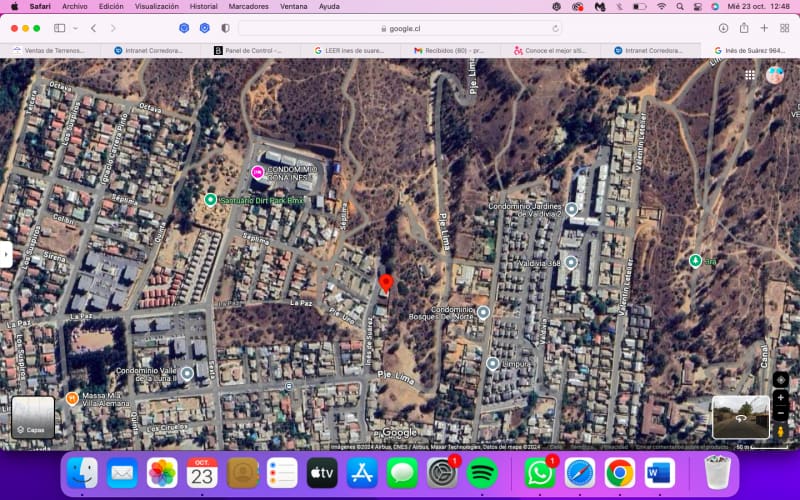Click the map's my location button
This screenshot has width=800, height=500.
(780, 380)
